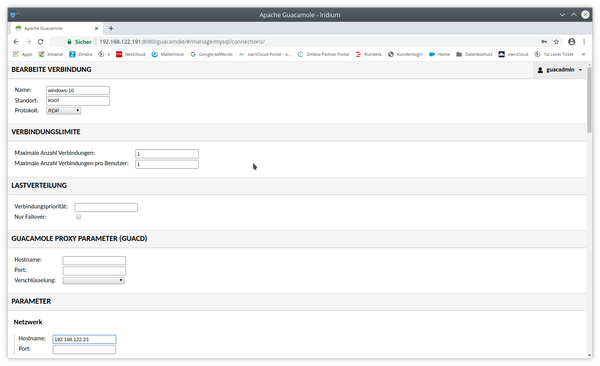The width and height of the screenshot is (600, 366).
Task: Open the Zimbra Partner Portal bookmark
Action: click(x=324, y=54)
